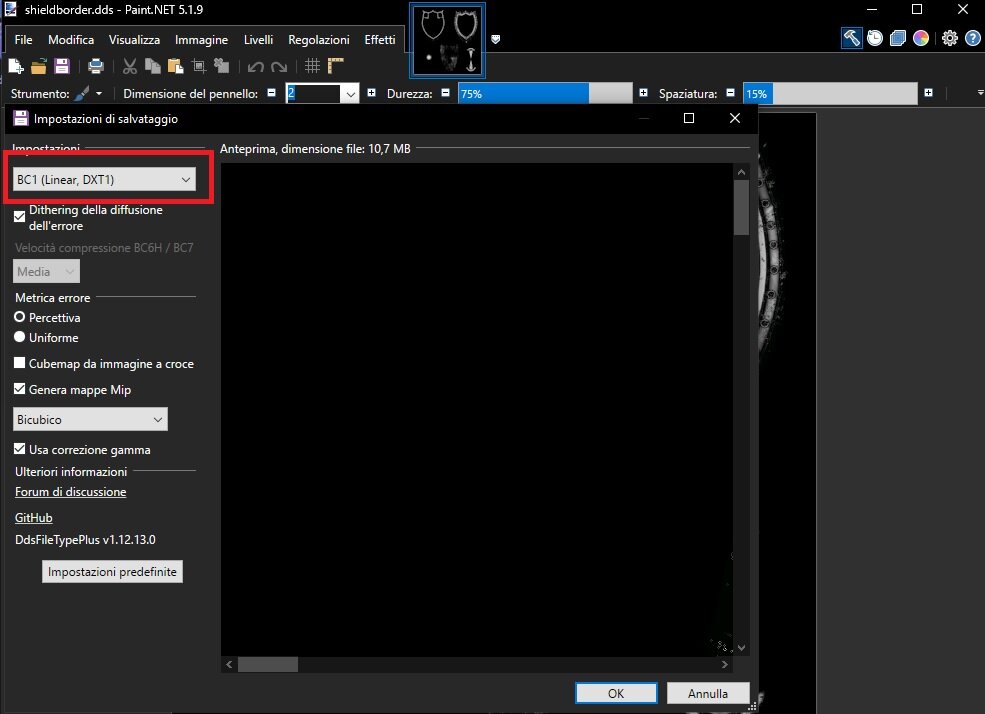Image resolution: width=985 pixels, height=714 pixels.
Task: Undo with the curved left arrow
Action: pyautogui.click(x=255, y=67)
